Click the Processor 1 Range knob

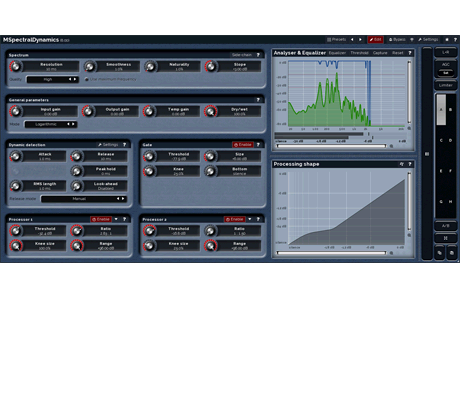click(76, 246)
